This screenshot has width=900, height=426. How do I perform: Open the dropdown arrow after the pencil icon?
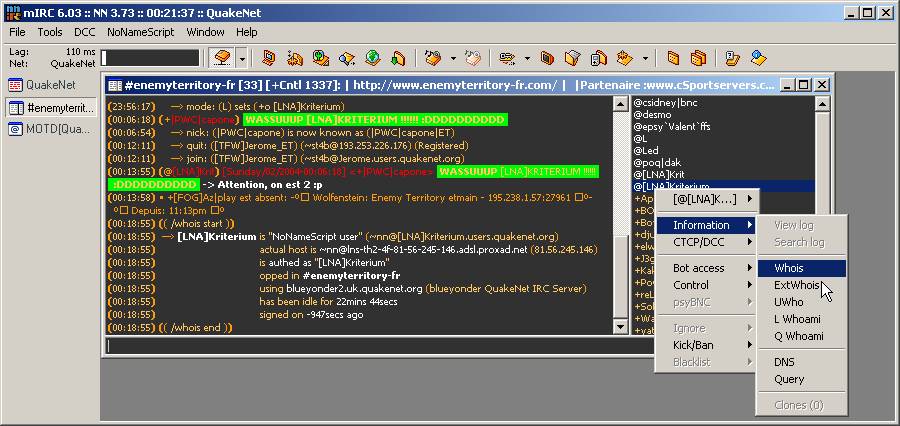(527, 58)
